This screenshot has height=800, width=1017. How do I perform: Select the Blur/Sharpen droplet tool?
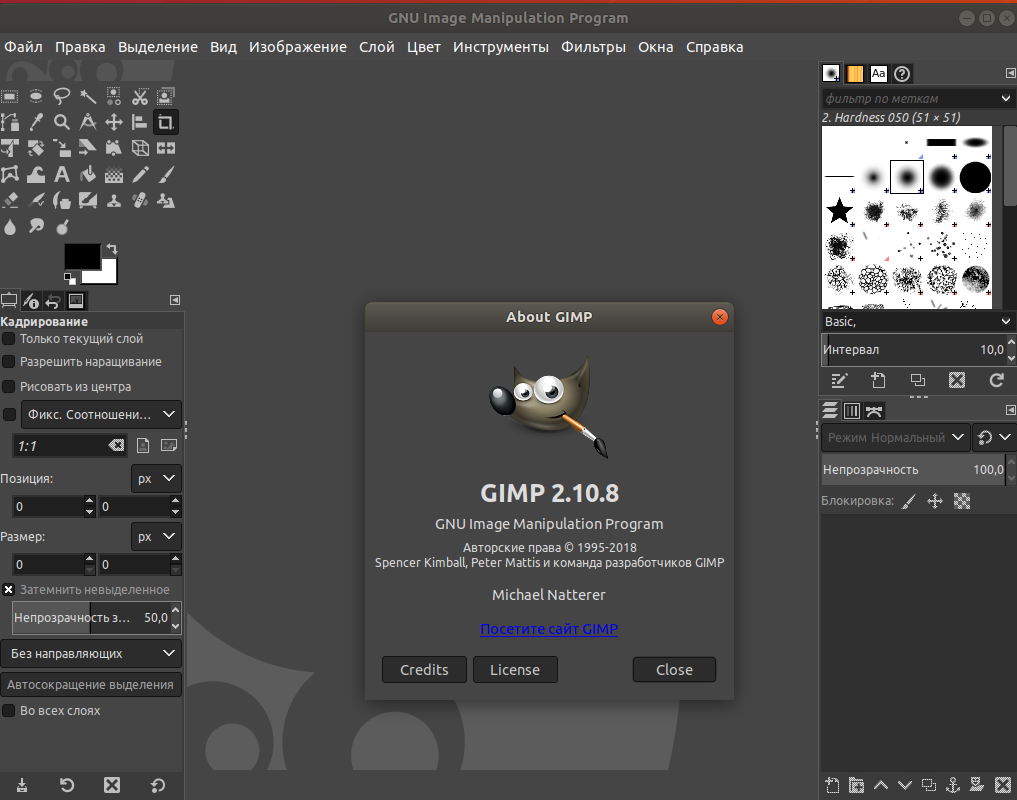(10, 226)
